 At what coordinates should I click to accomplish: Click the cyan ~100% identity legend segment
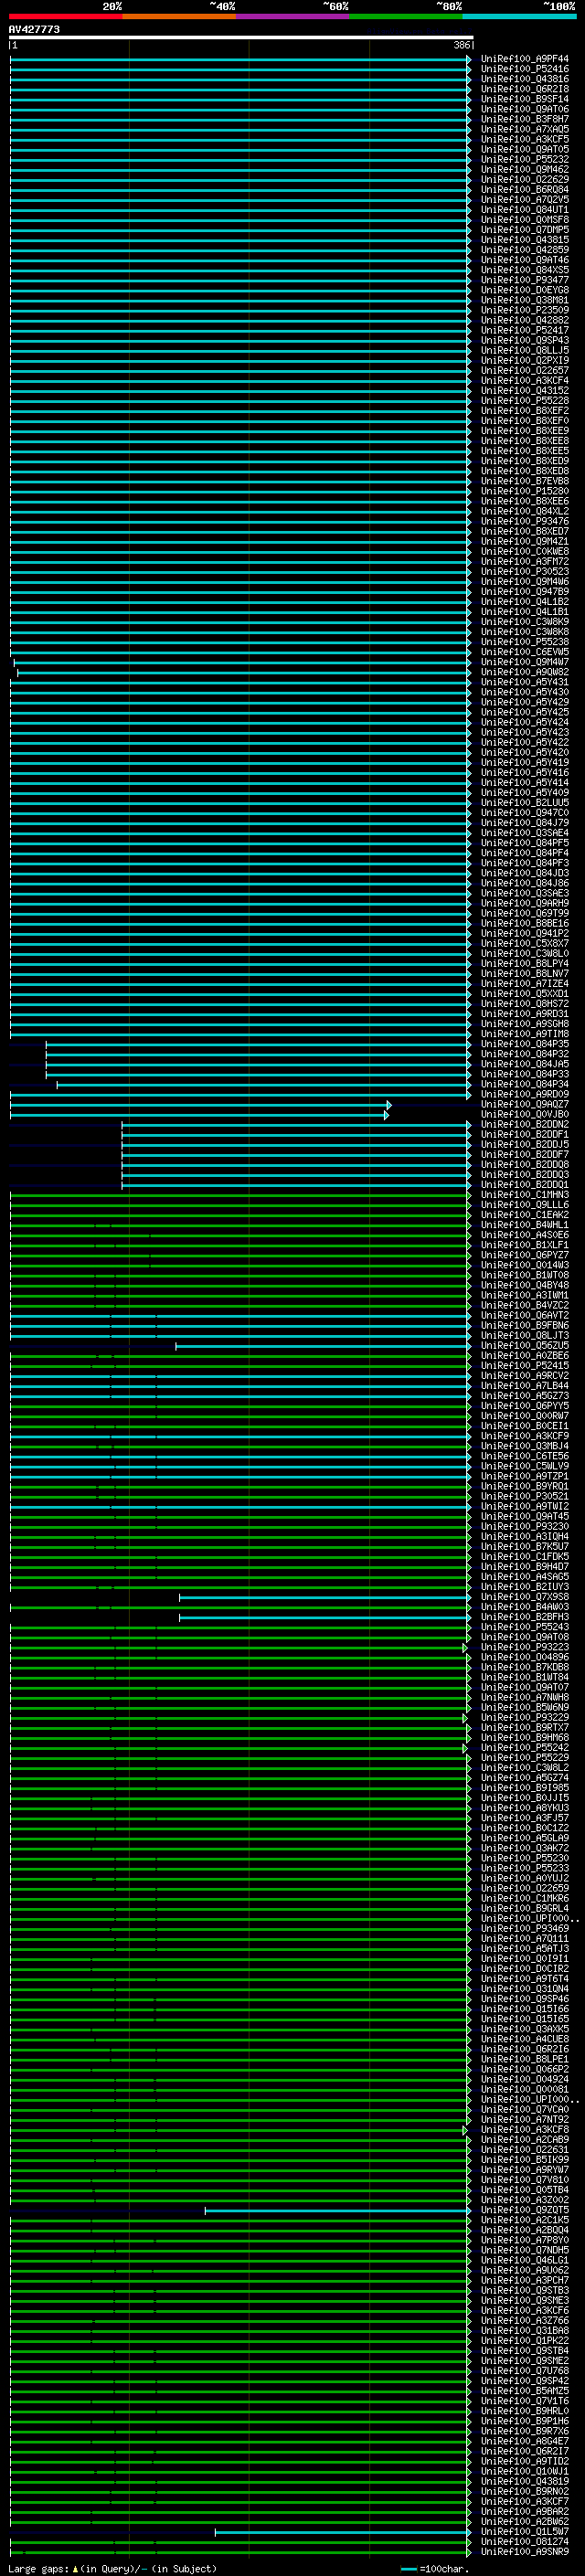(520, 16)
